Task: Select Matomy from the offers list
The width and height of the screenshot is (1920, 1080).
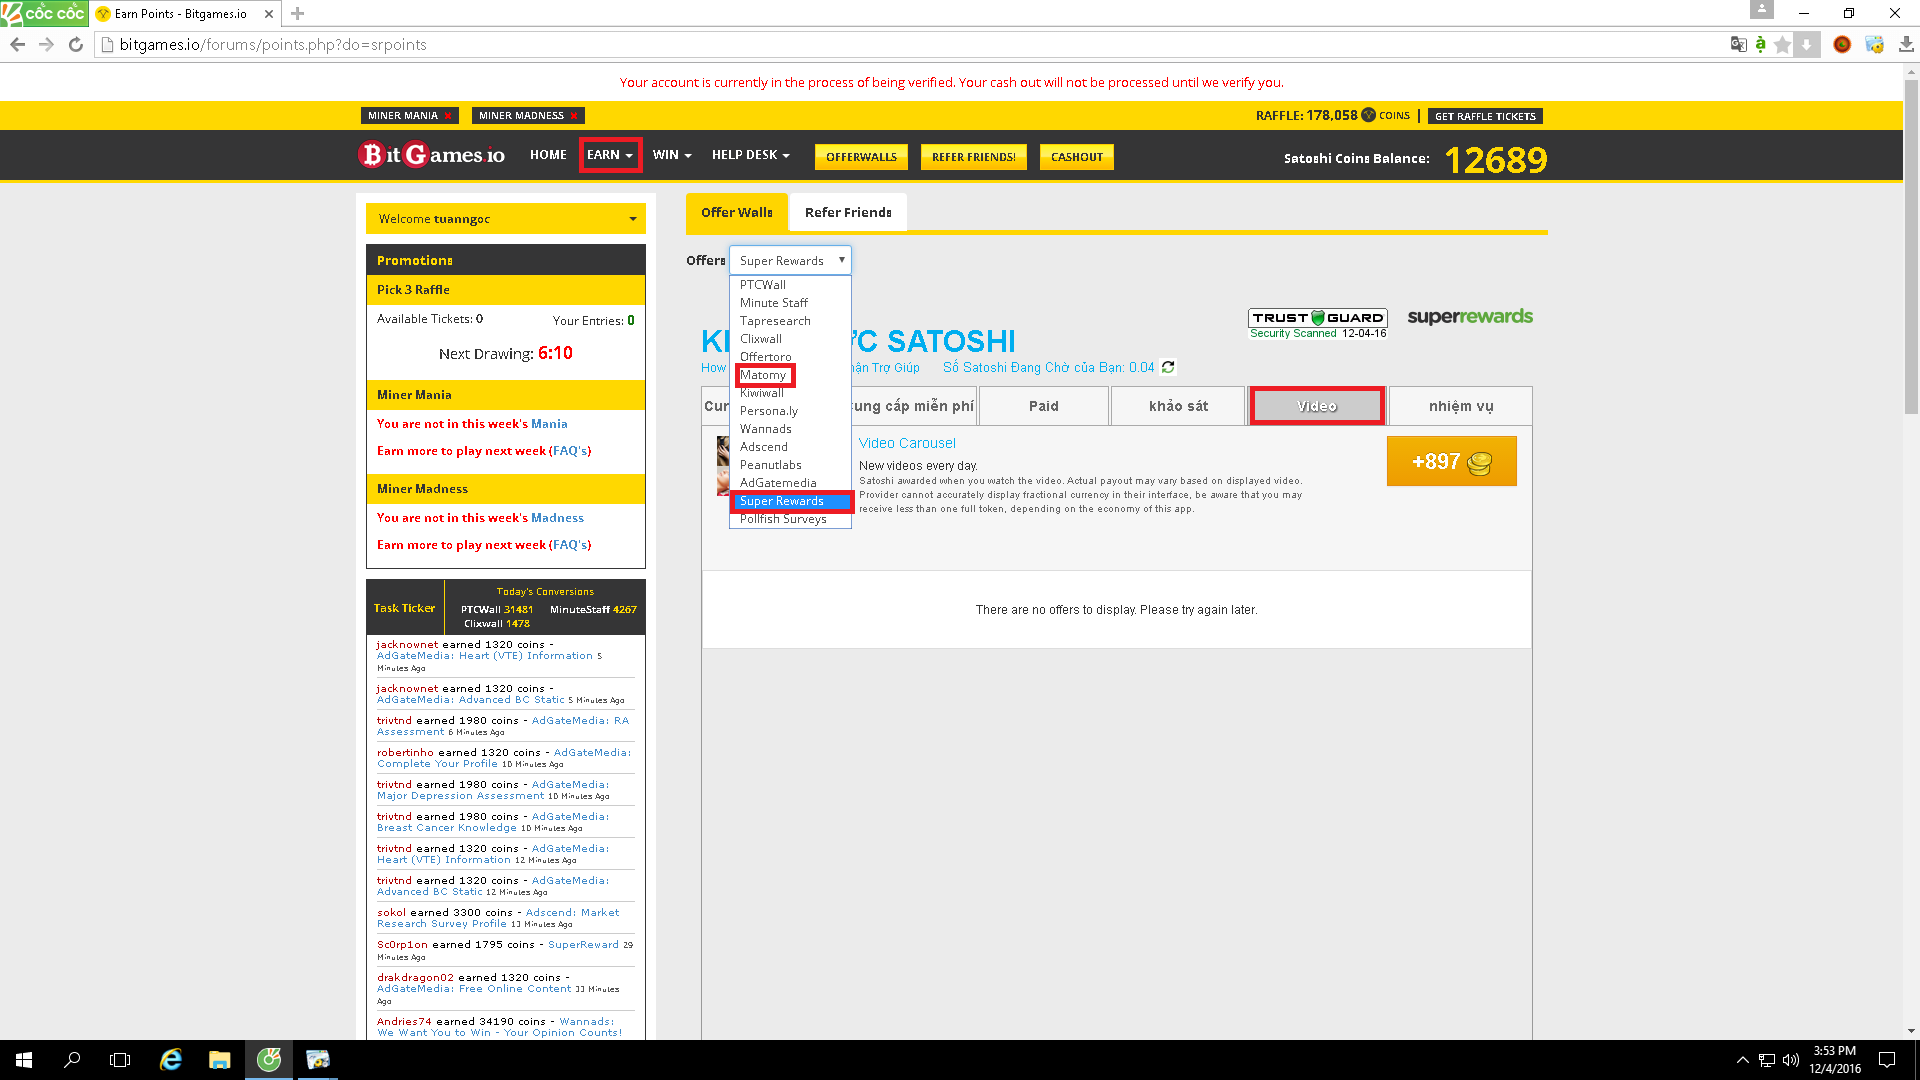Action: coord(763,375)
